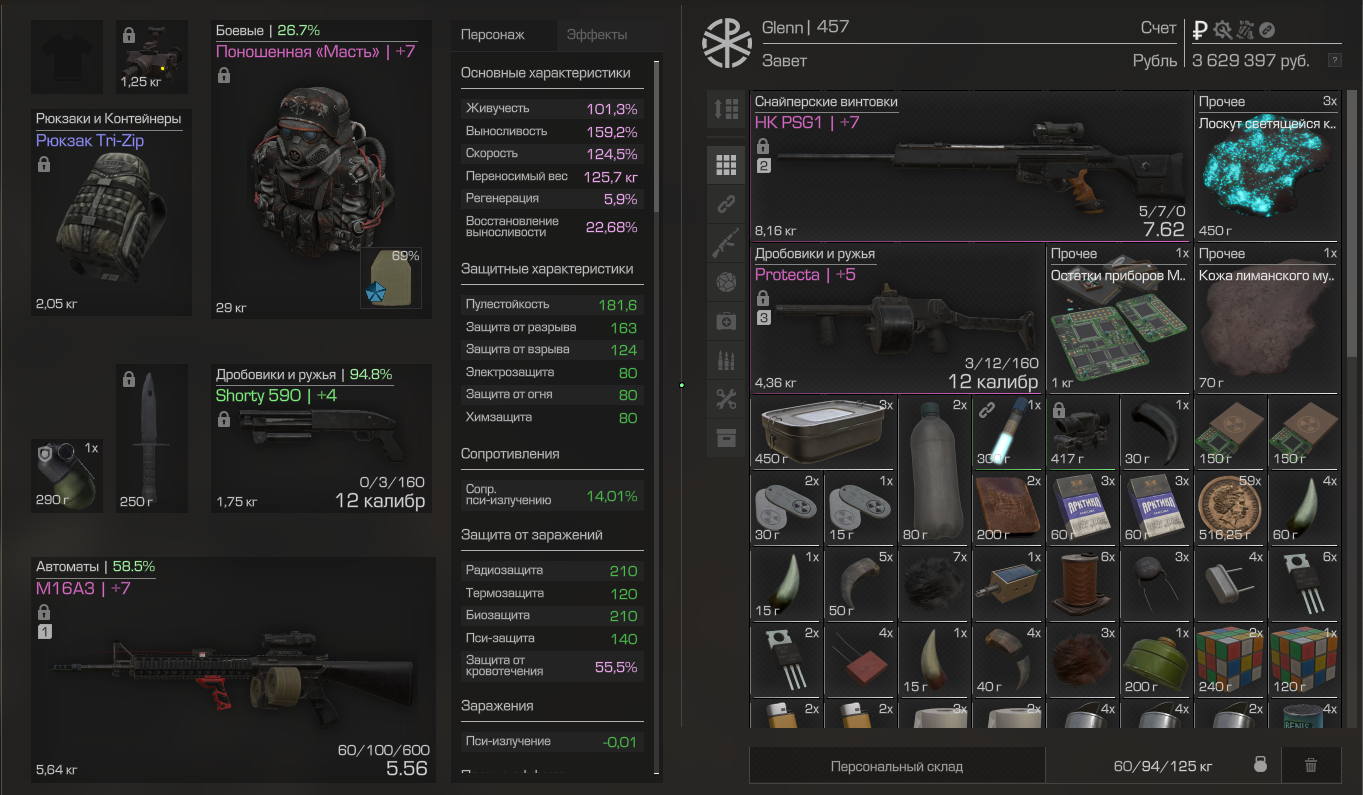This screenshot has width=1363, height=795.
Task: Filter inventory by tools wrench icon
Action: [726, 399]
